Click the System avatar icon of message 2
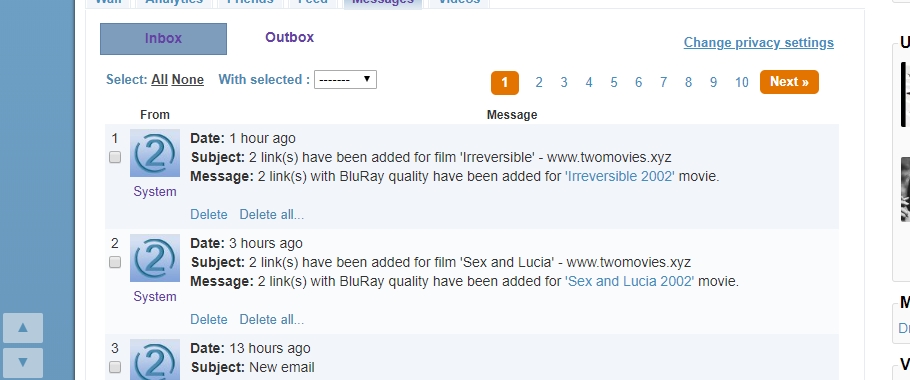 (x=154, y=258)
